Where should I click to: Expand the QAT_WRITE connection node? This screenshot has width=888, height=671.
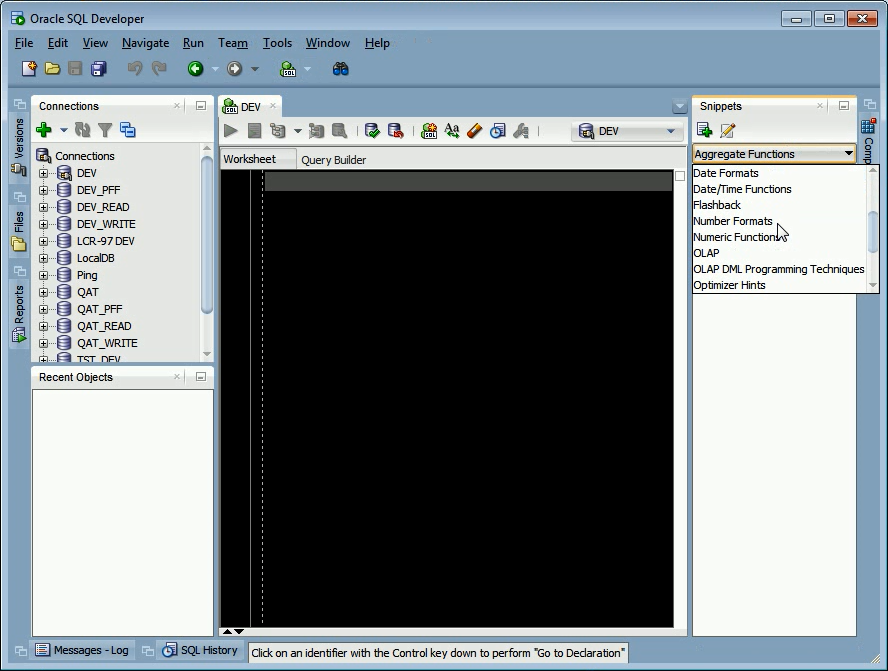pos(43,343)
